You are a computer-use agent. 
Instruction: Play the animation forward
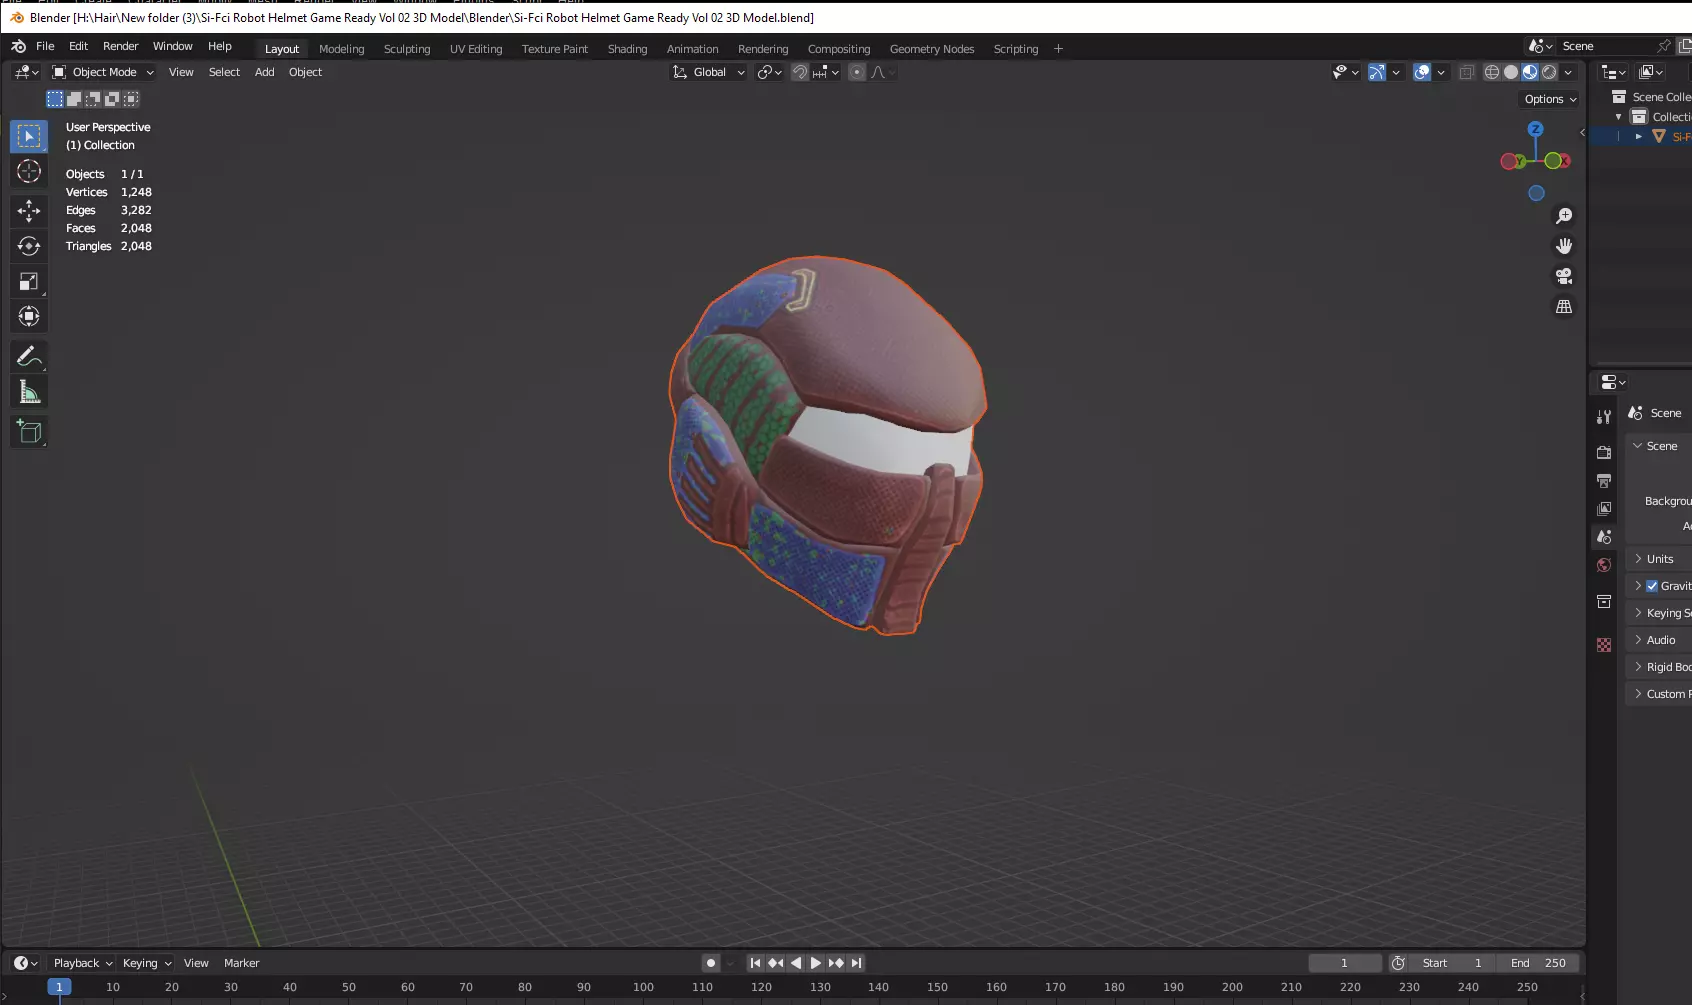click(815, 963)
